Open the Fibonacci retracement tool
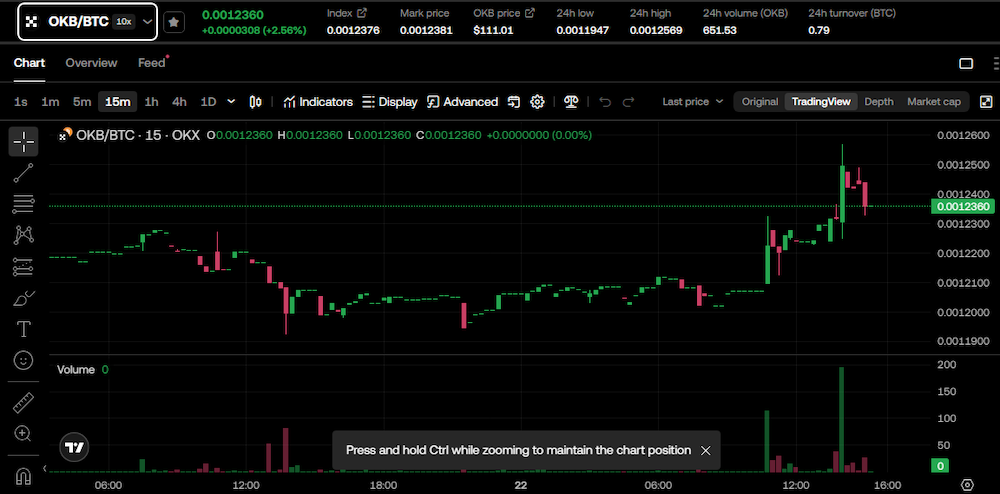 click(23, 204)
